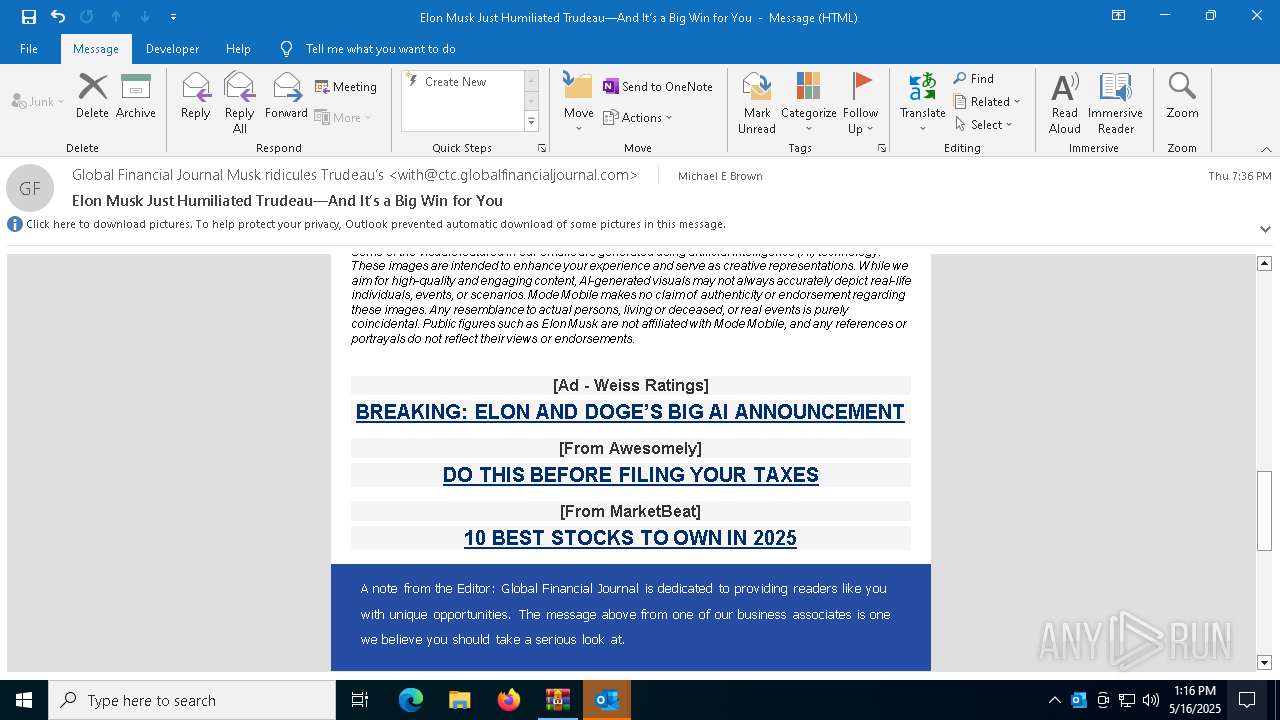
Task: Open the Actions dropdown
Action: point(638,117)
